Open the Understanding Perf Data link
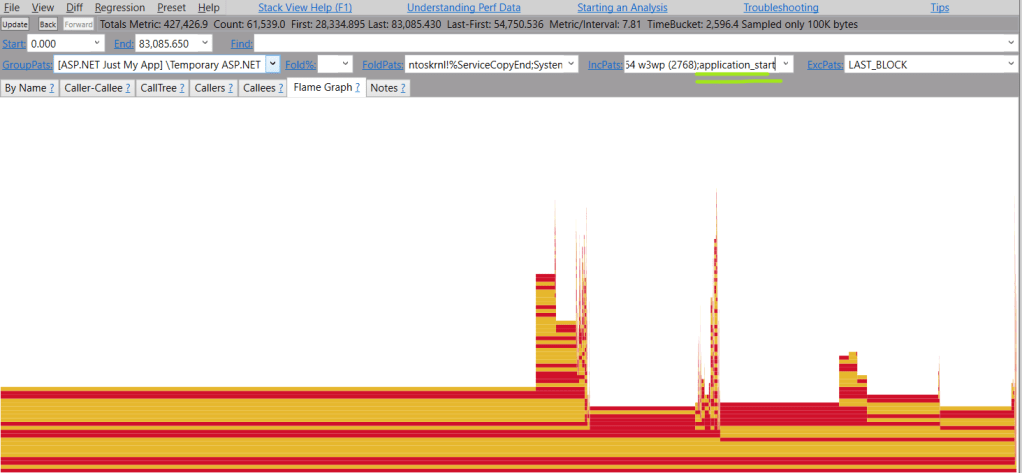Image resolution: width=1022 pixels, height=473 pixels. point(463,7)
